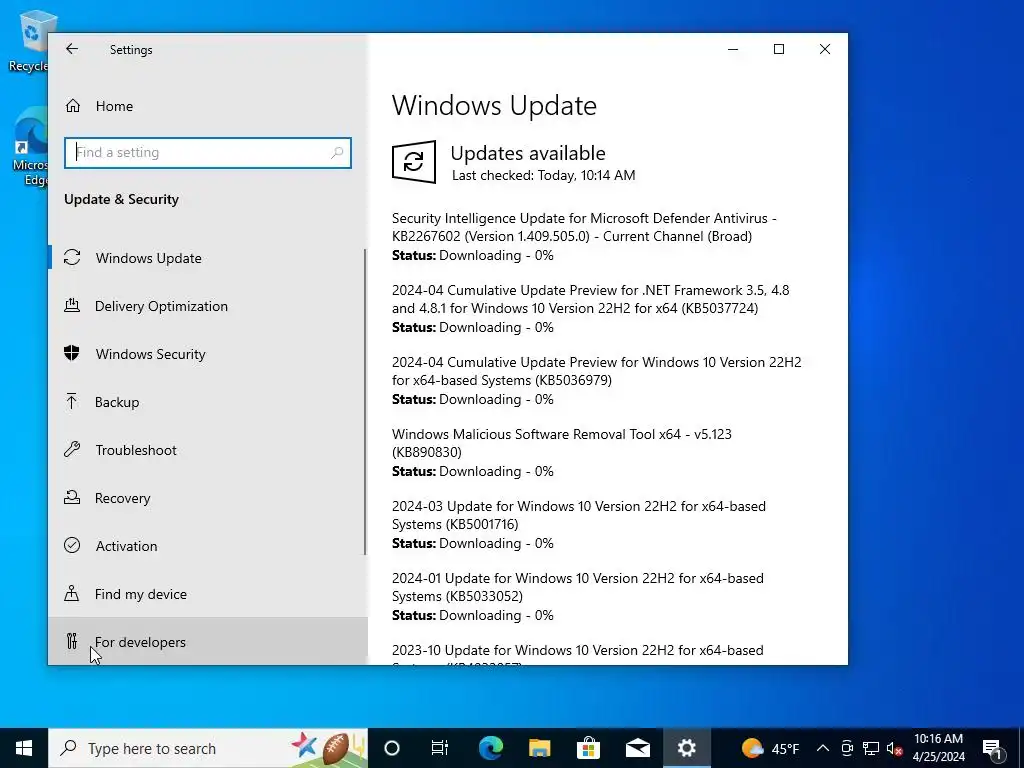Open Delivery Optimization settings
1024x768 pixels.
tap(208, 306)
